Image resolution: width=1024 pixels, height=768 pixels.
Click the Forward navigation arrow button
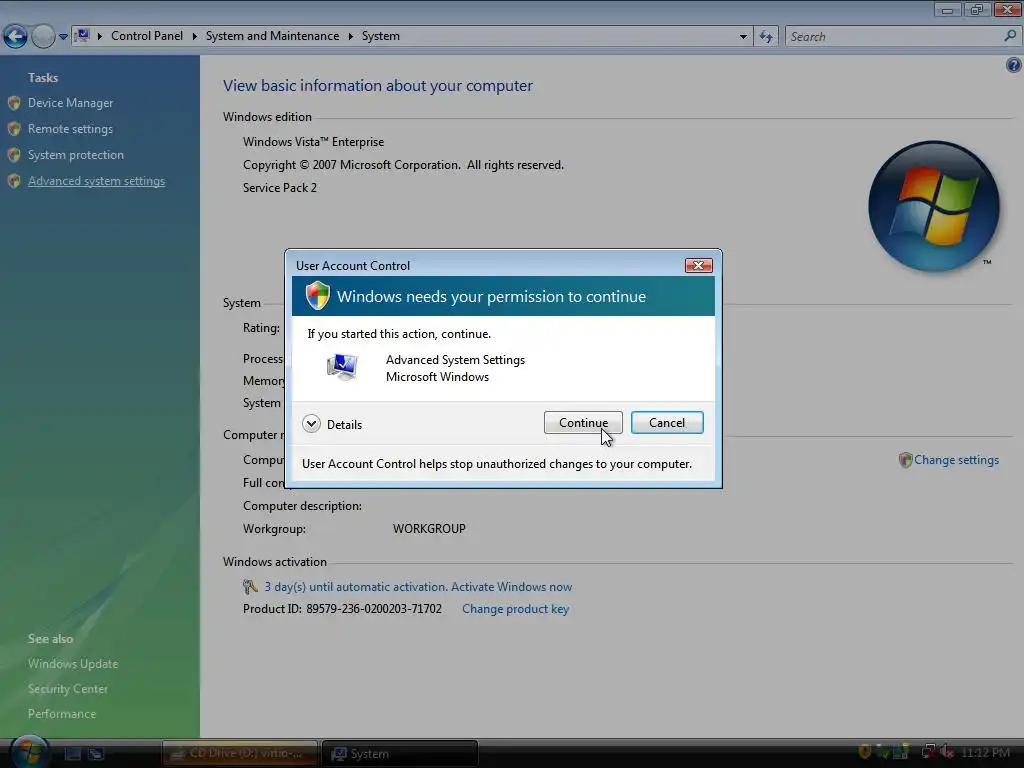43,37
